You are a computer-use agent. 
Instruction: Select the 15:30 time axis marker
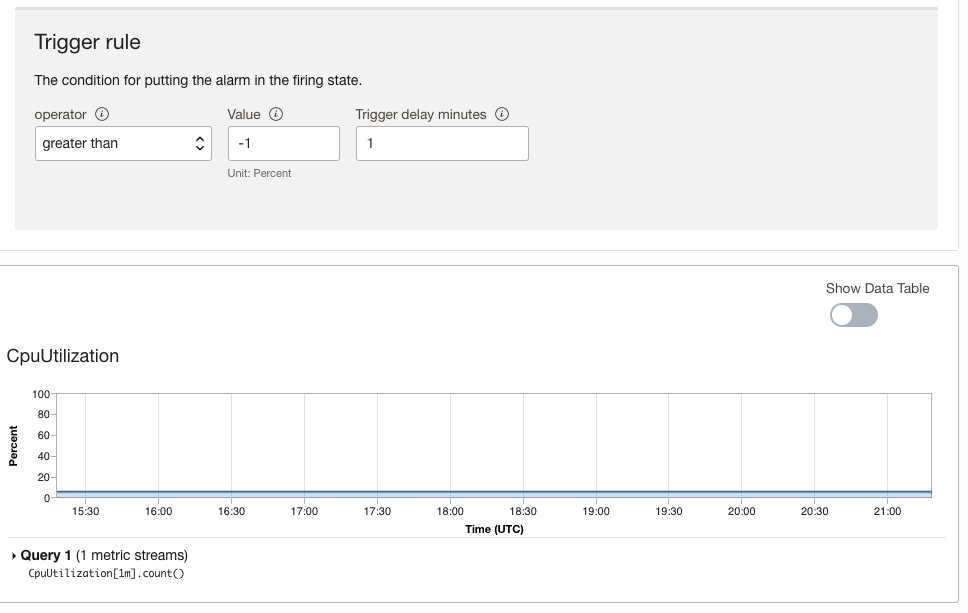click(86, 511)
